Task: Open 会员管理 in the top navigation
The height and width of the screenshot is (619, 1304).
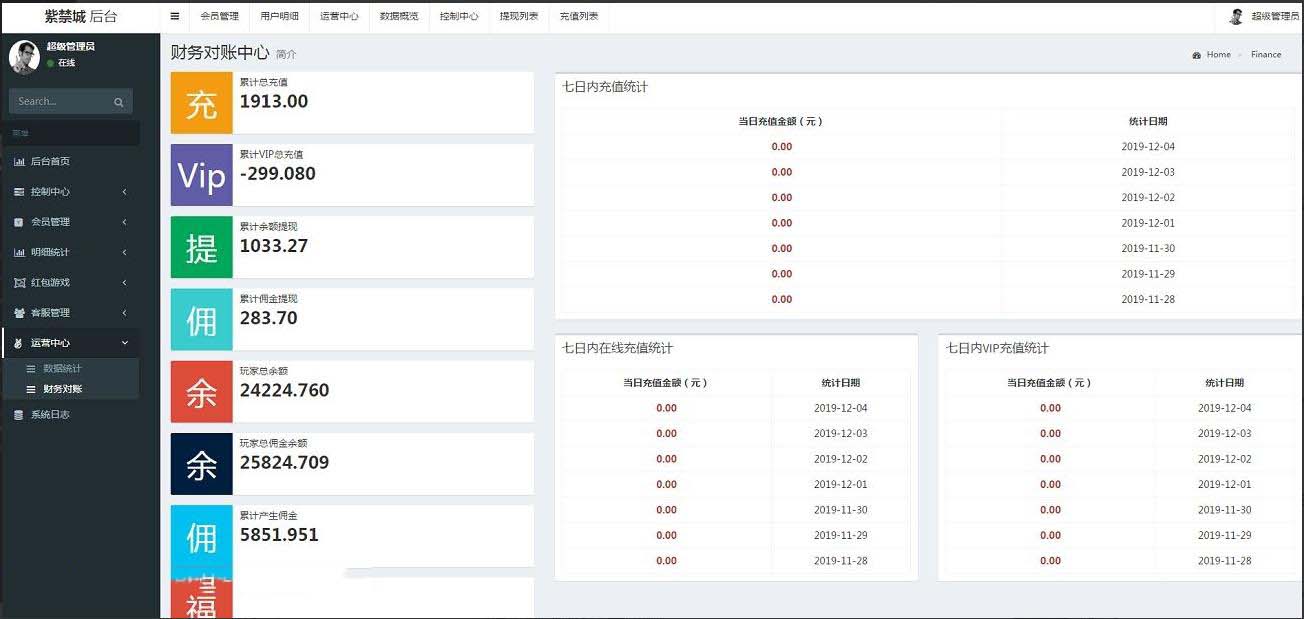Action: [219, 16]
